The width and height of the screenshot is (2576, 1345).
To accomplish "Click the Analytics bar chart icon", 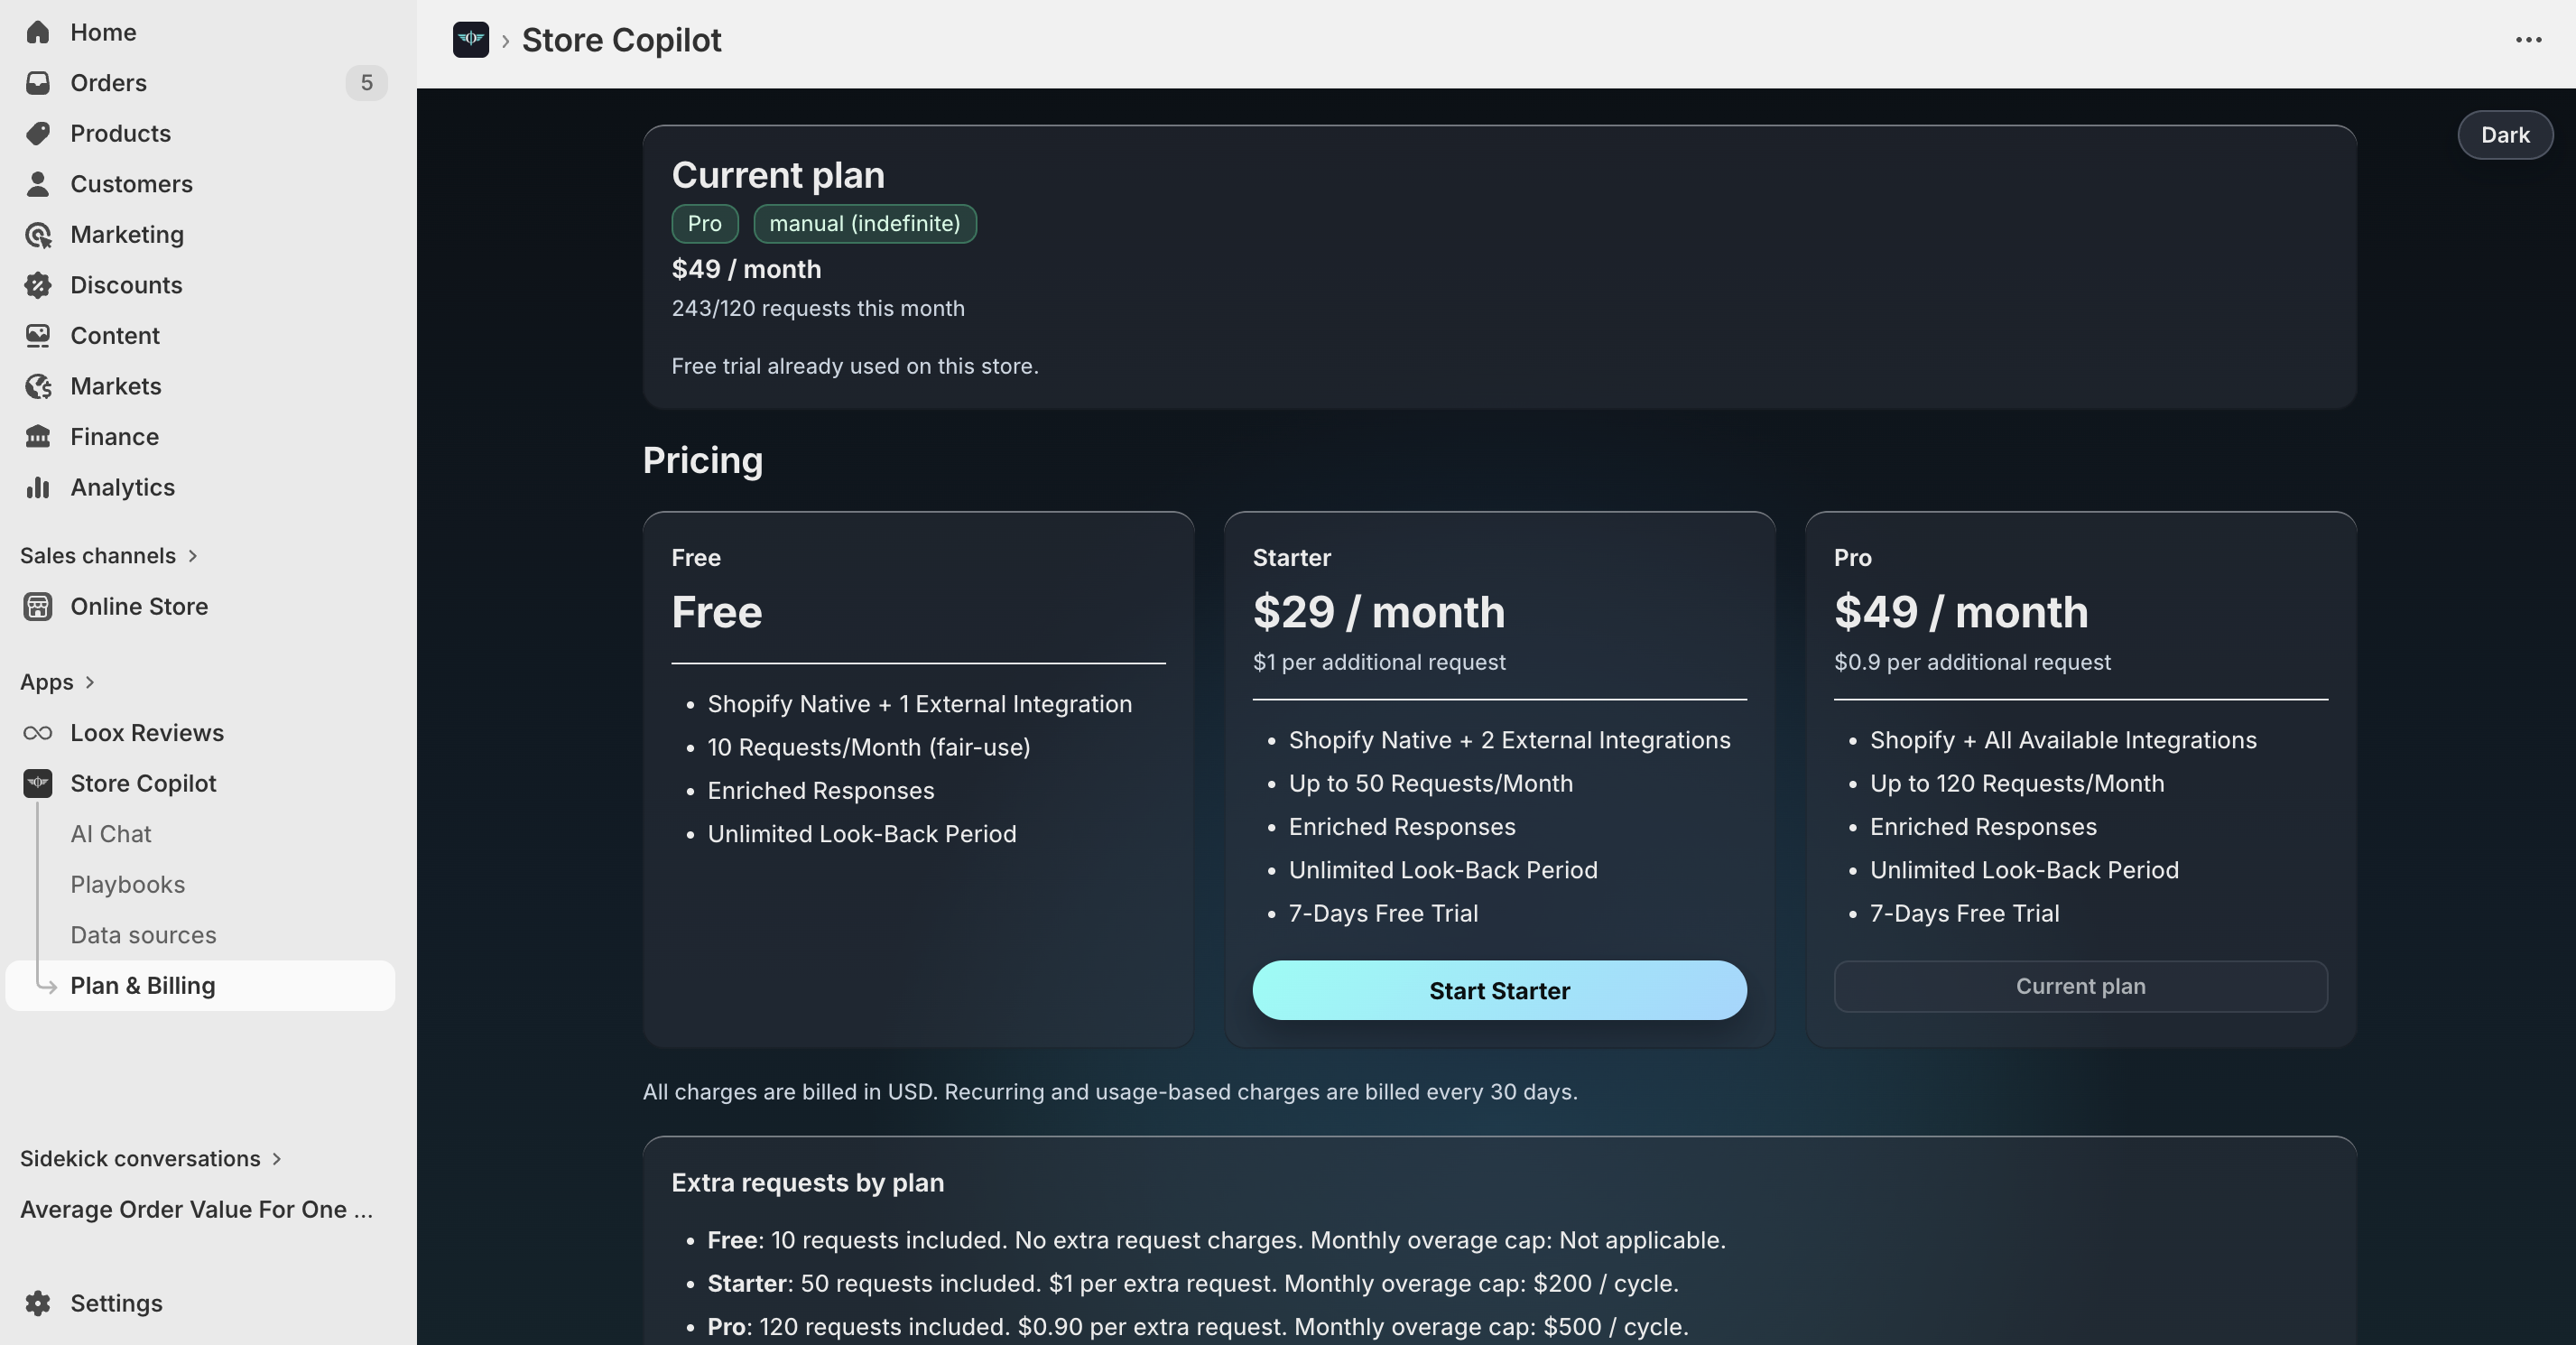I will point(38,487).
